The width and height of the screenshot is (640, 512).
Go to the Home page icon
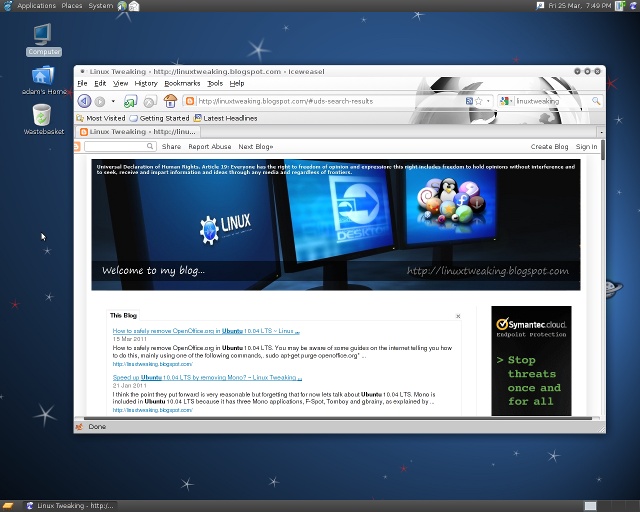170,101
